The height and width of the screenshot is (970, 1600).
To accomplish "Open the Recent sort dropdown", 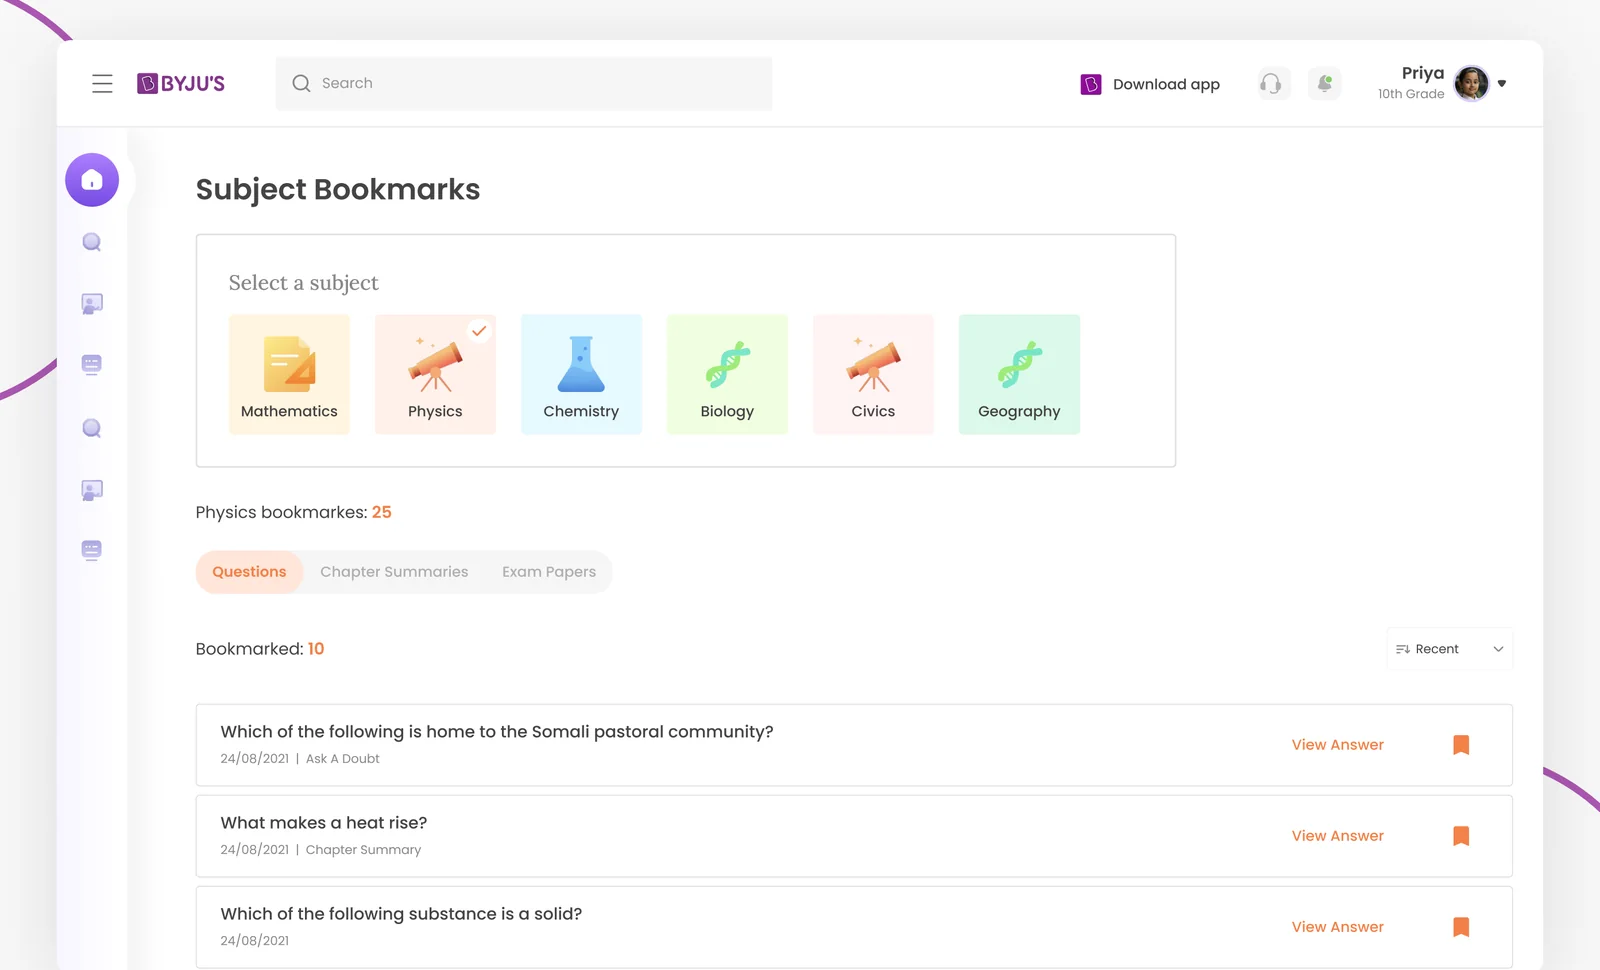I will pyautogui.click(x=1450, y=649).
